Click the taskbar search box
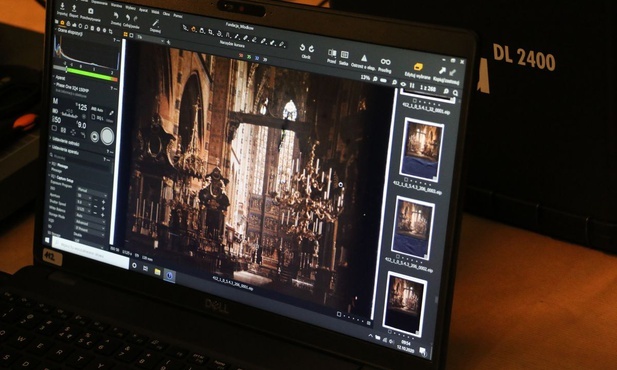Image resolution: width=617 pixels, height=370 pixels. point(91,254)
